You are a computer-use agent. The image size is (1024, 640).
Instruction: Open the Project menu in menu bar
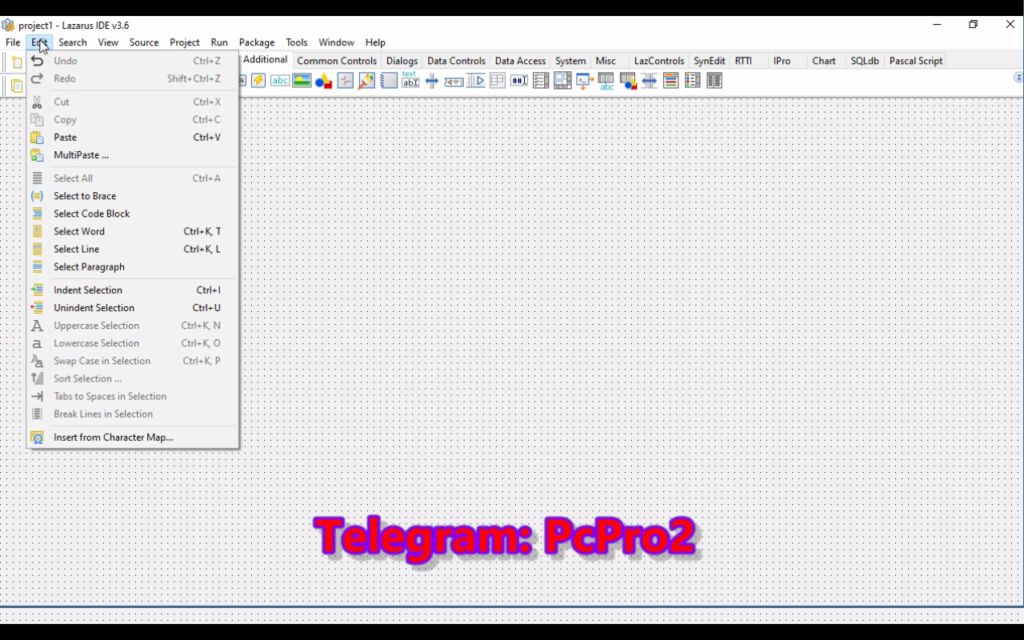pyautogui.click(x=184, y=43)
